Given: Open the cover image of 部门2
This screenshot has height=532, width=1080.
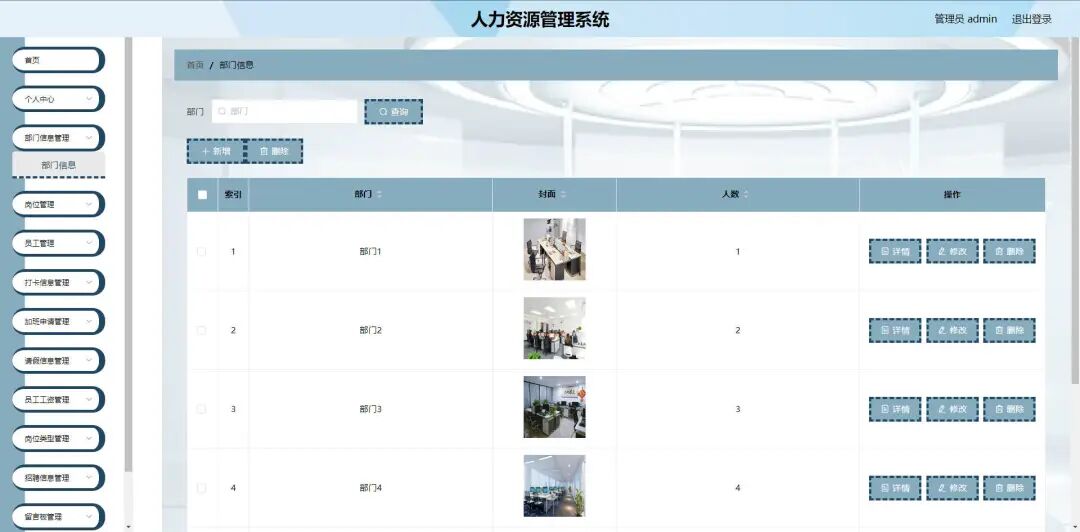Looking at the screenshot, I should click(x=554, y=328).
